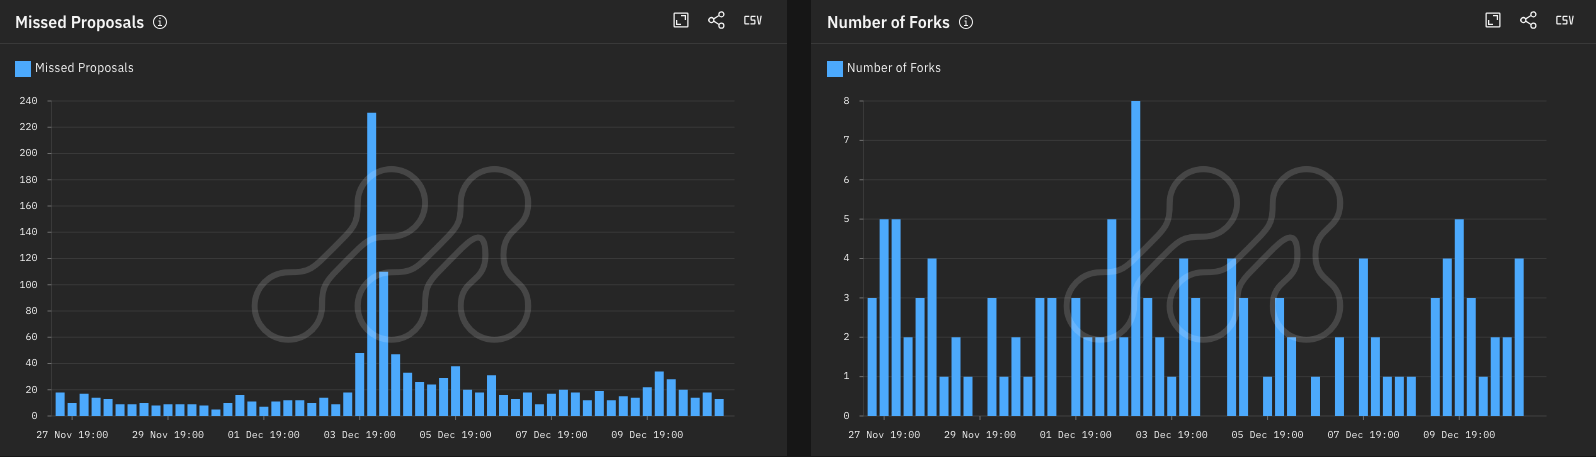Select the tallest bar reaching 8 forks
The width and height of the screenshot is (1596, 457).
click(x=1136, y=258)
